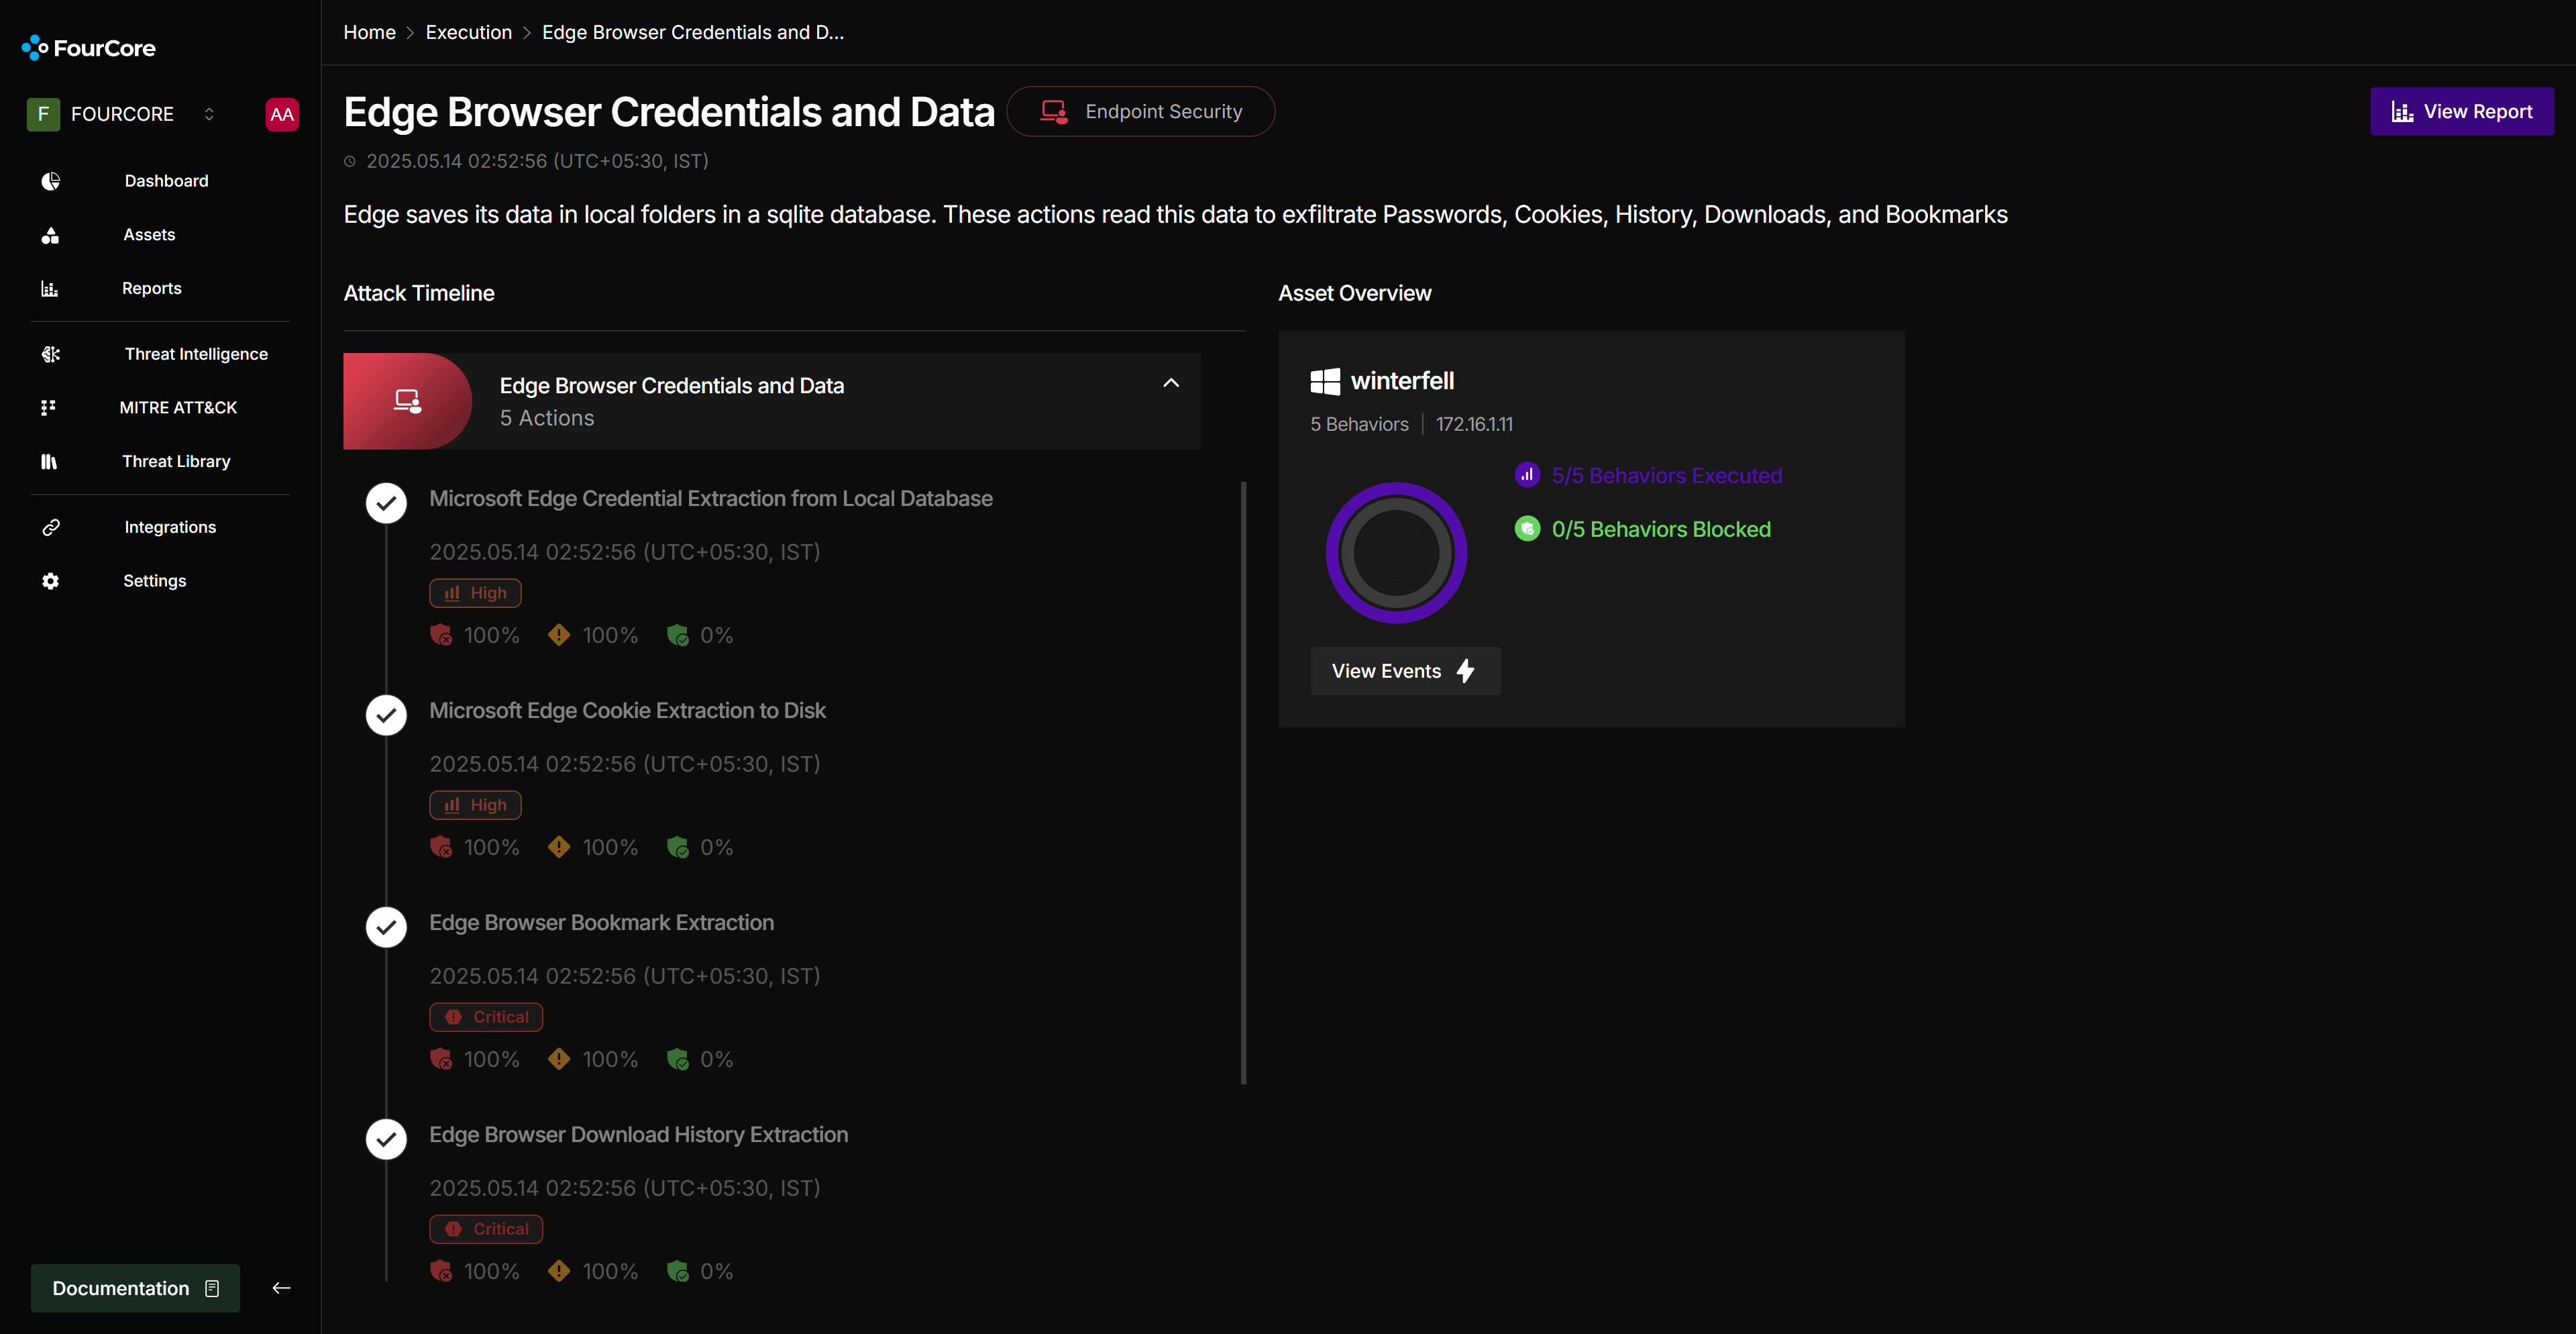This screenshot has width=2576, height=1334.
Task: Click the 172.16.1.11 IP address
Action: (1474, 424)
